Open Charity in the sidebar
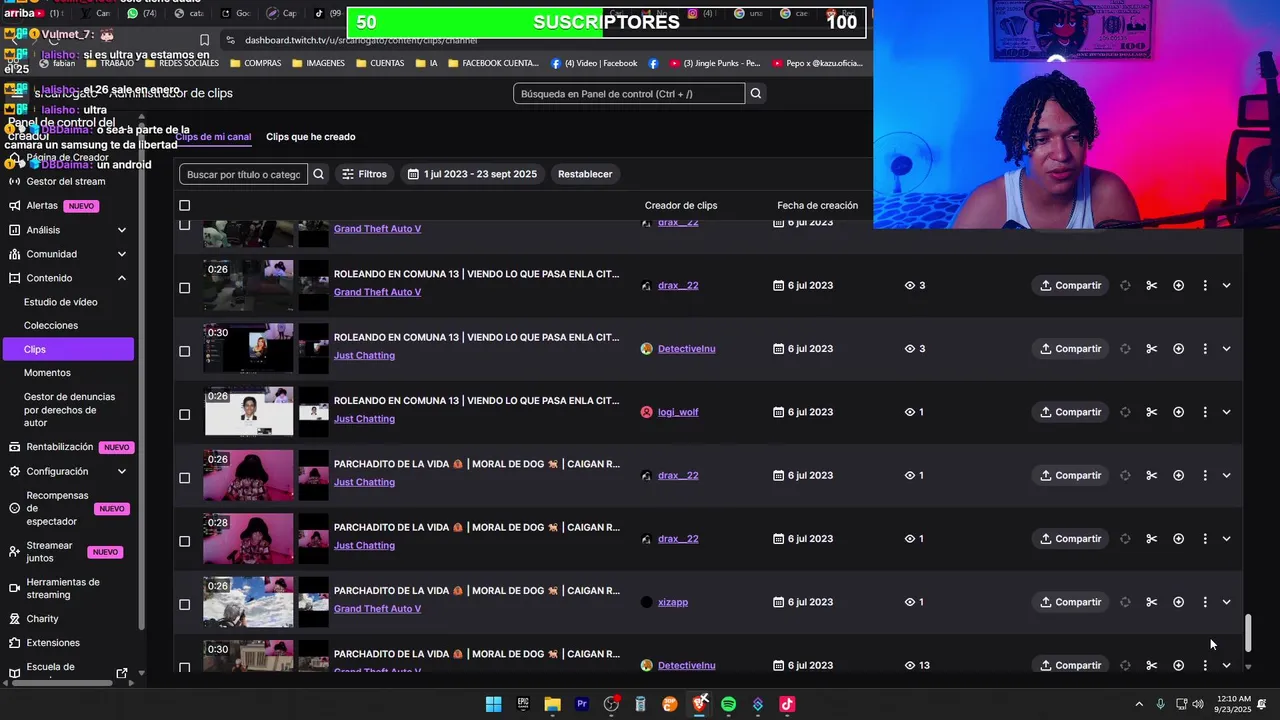Viewport: 1280px width, 720px height. click(42, 619)
